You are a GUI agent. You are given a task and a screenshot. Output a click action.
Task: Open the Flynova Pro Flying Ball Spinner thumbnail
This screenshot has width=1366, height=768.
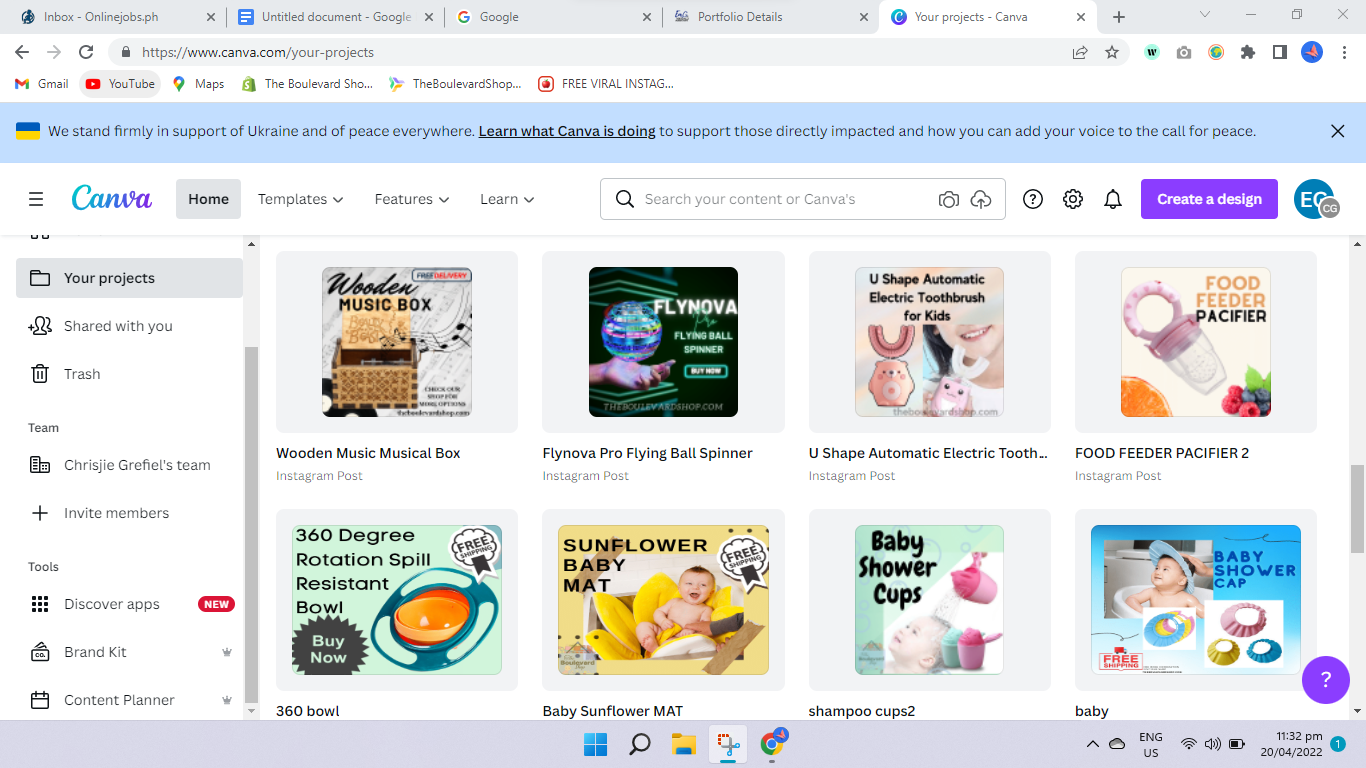pyautogui.click(x=663, y=342)
